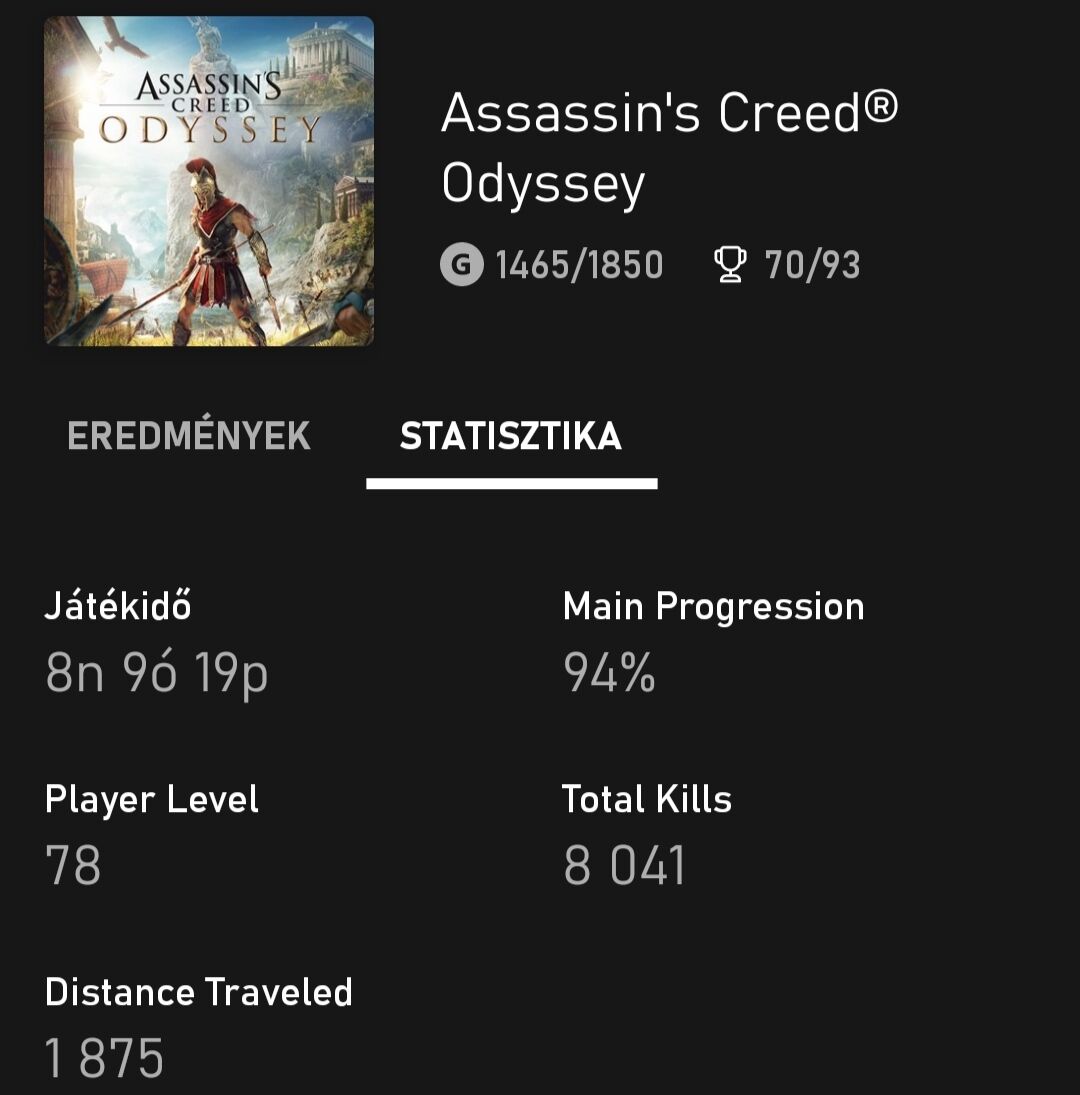Tap the Distance Traveled label
Viewport: 1080px width, 1095px height.
pyautogui.click(x=199, y=993)
